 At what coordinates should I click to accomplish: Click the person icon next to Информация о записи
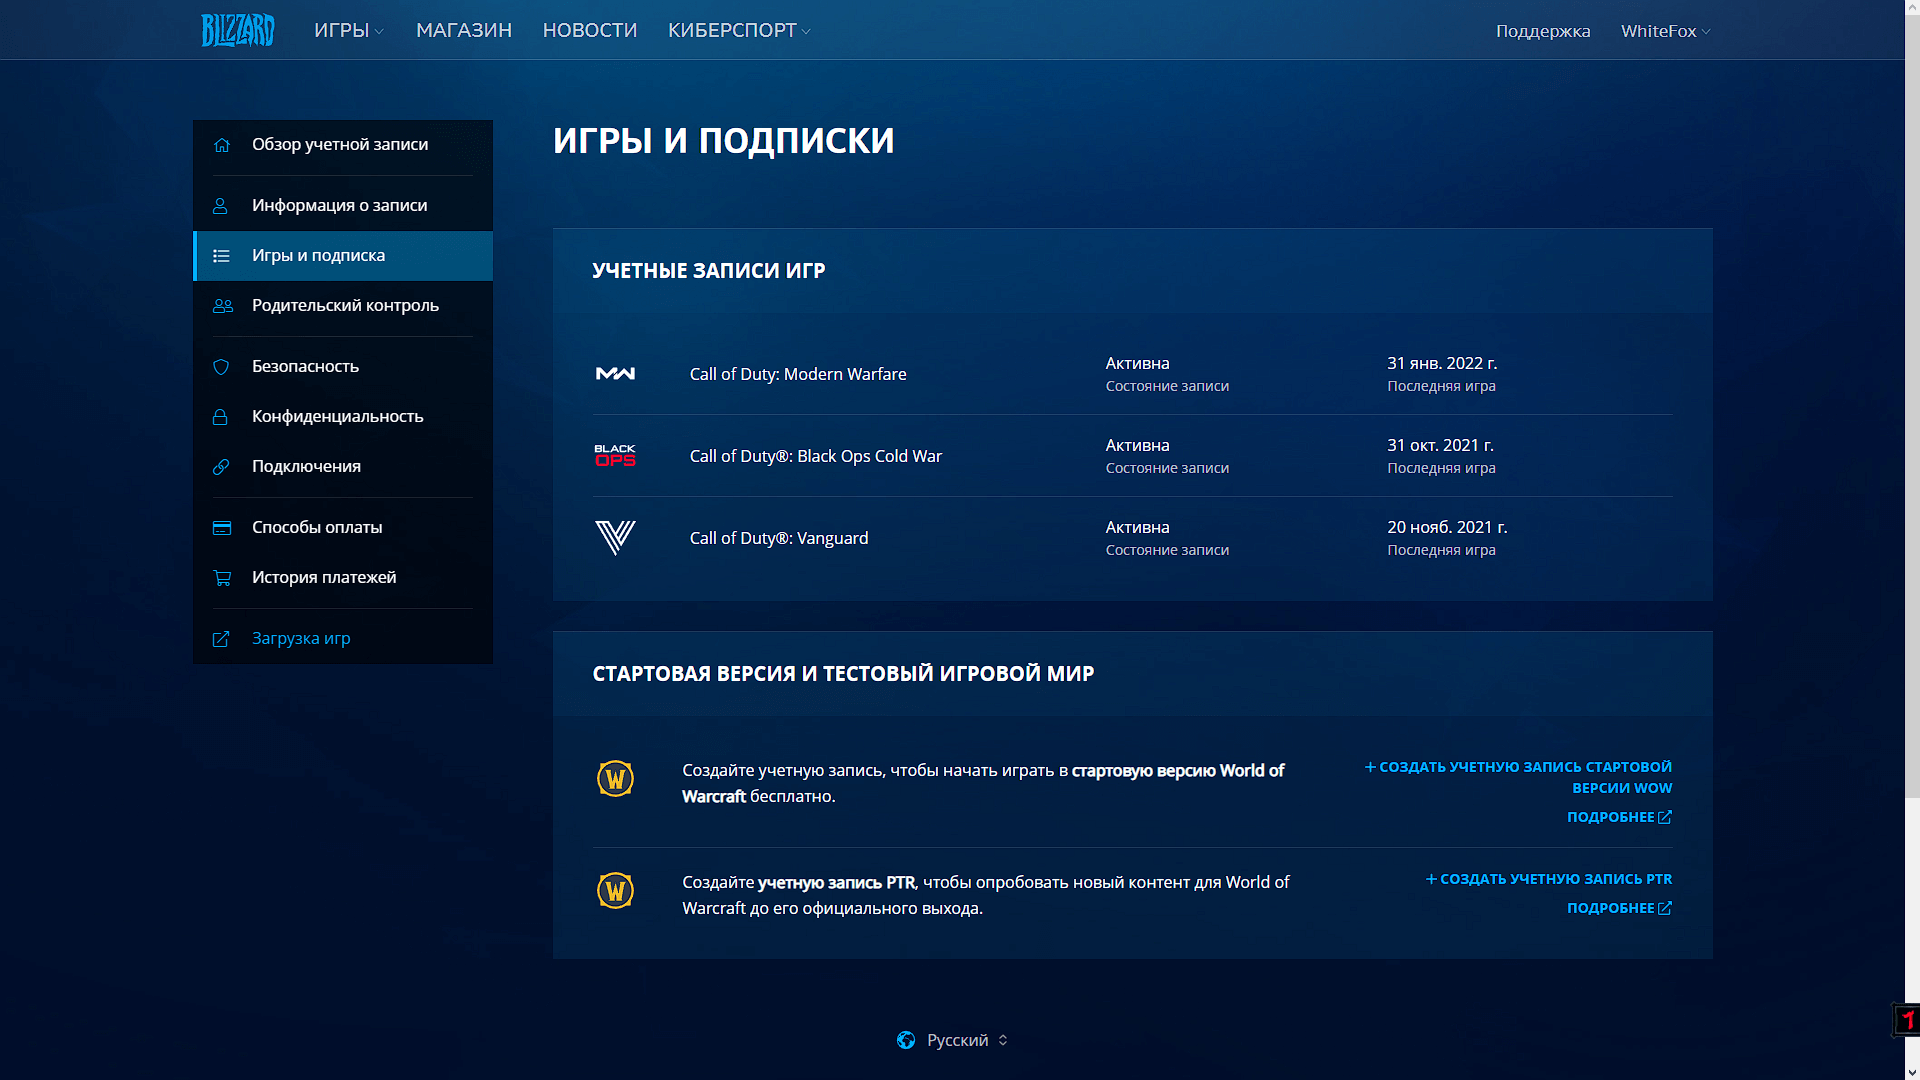click(220, 206)
